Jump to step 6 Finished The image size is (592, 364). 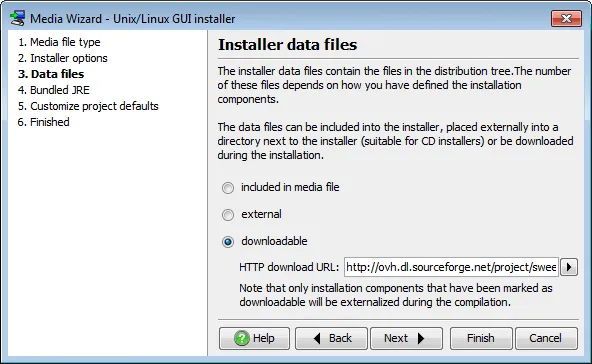[x=43, y=122]
